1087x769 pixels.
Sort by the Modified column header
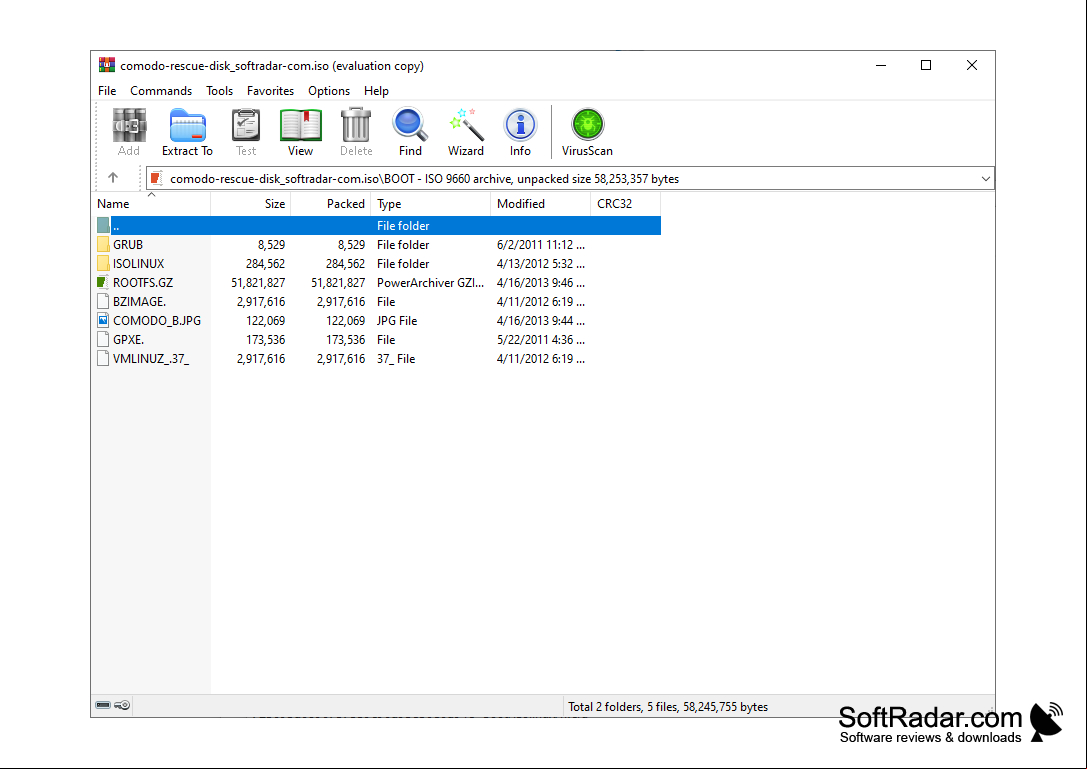pyautogui.click(x=540, y=204)
